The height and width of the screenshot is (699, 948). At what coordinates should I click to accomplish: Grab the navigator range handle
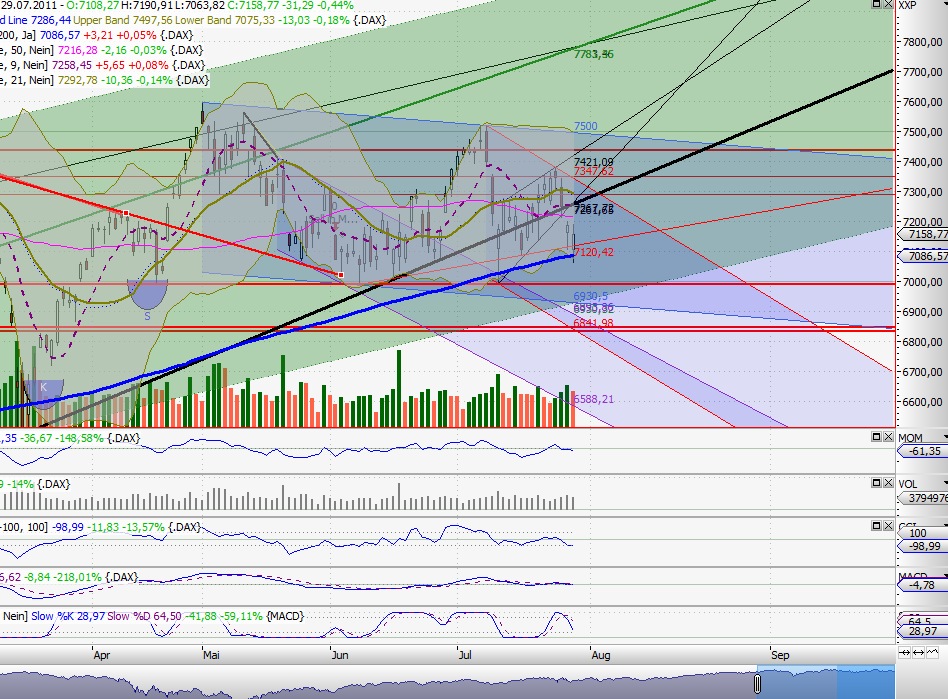pos(757,684)
